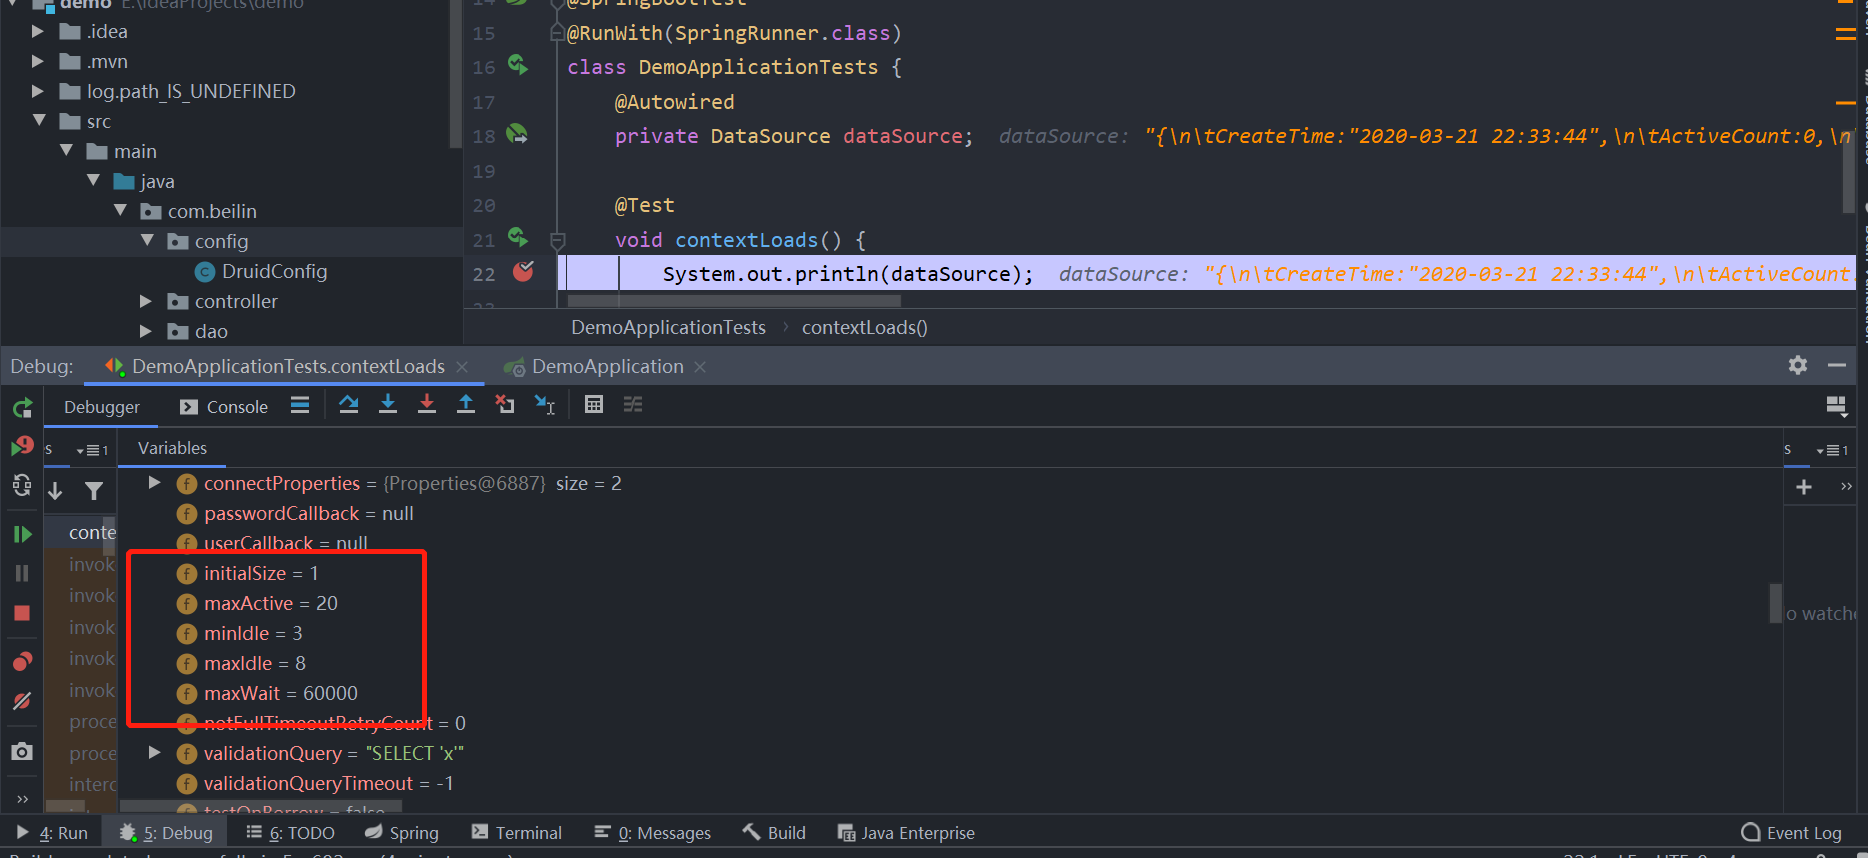
Task: Click the editor horizontal scrollbar
Action: coord(734,300)
